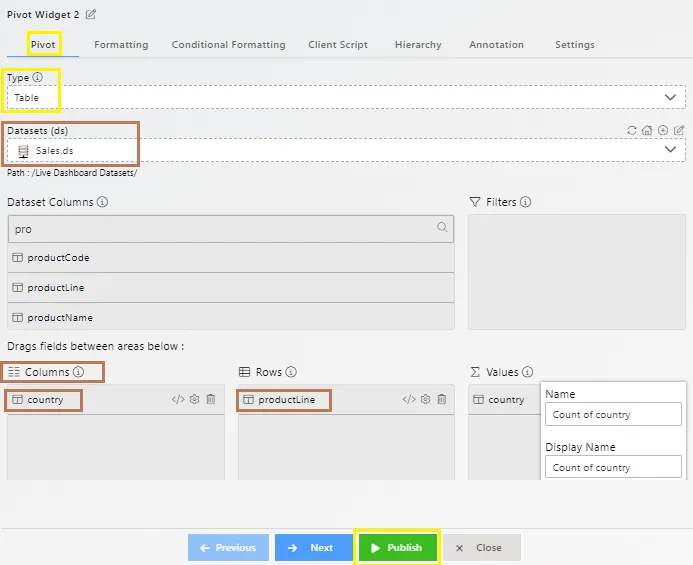This screenshot has width=693, height=565.
Task: Click country in the Values area
Action: tap(506, 400)
